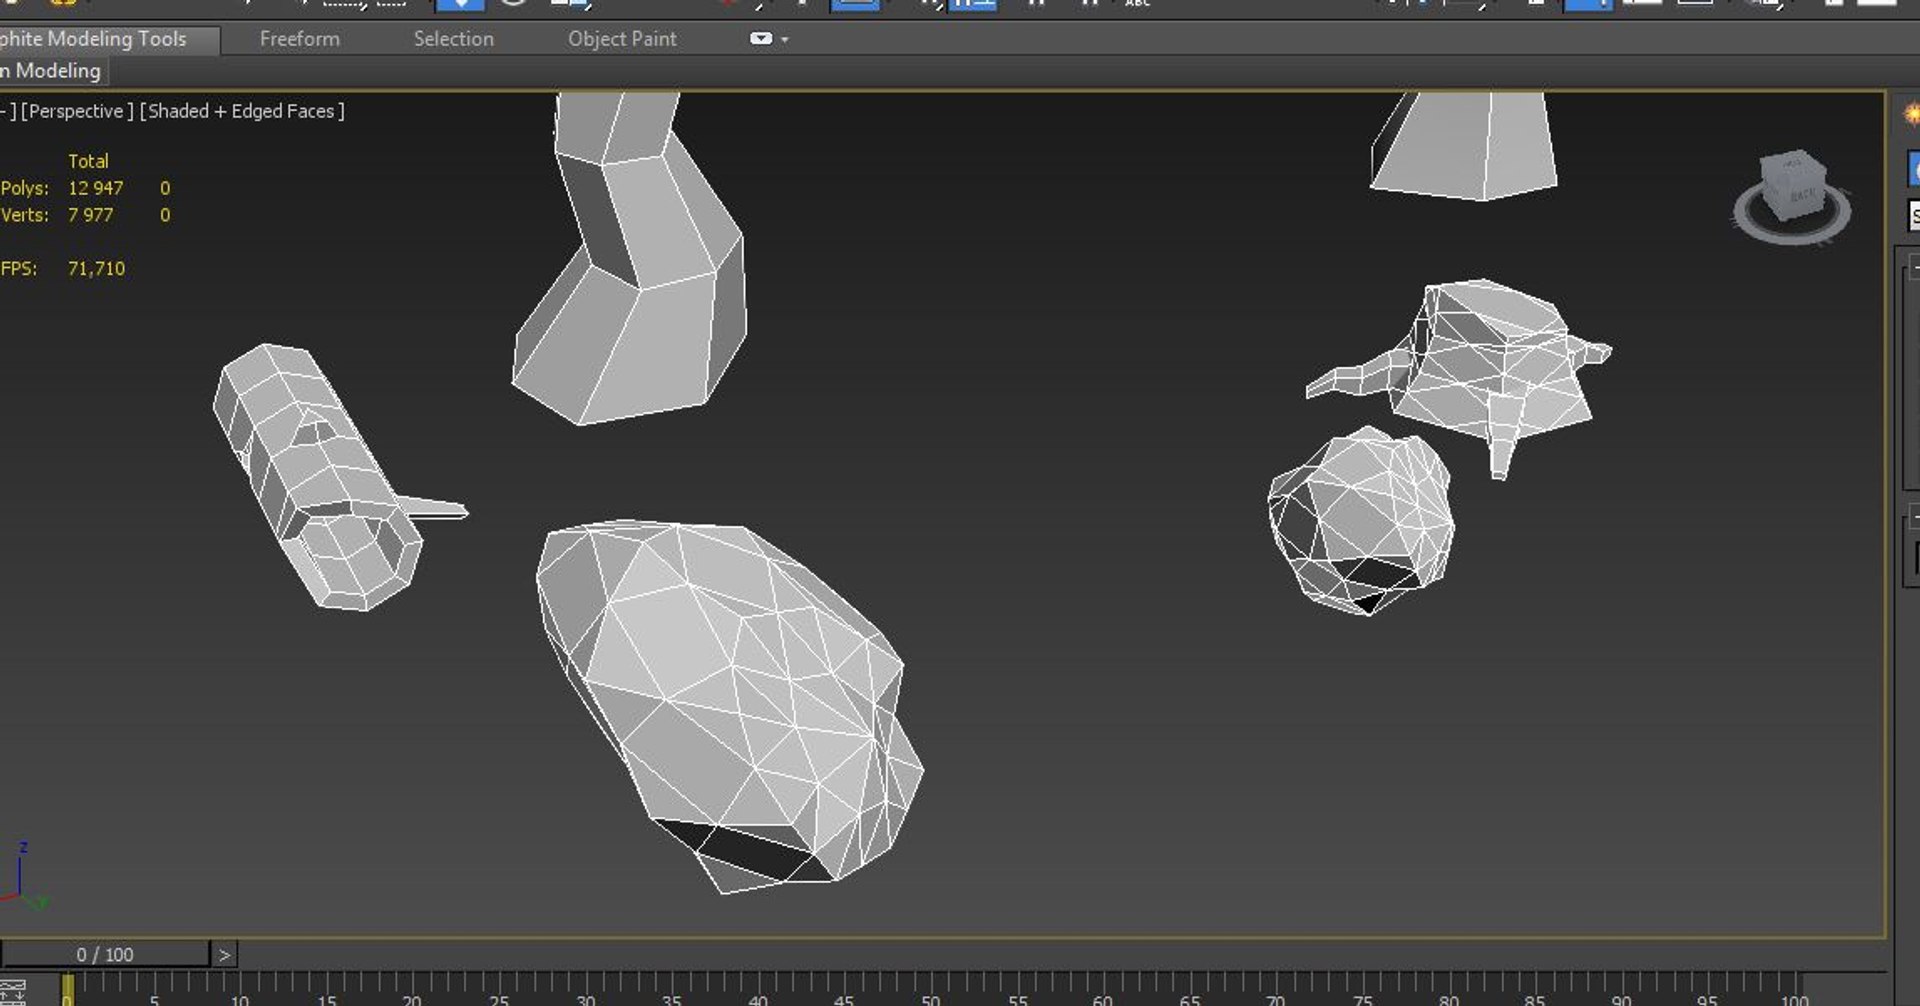Switch to the Freeform ribbon tab

point(300,39)
